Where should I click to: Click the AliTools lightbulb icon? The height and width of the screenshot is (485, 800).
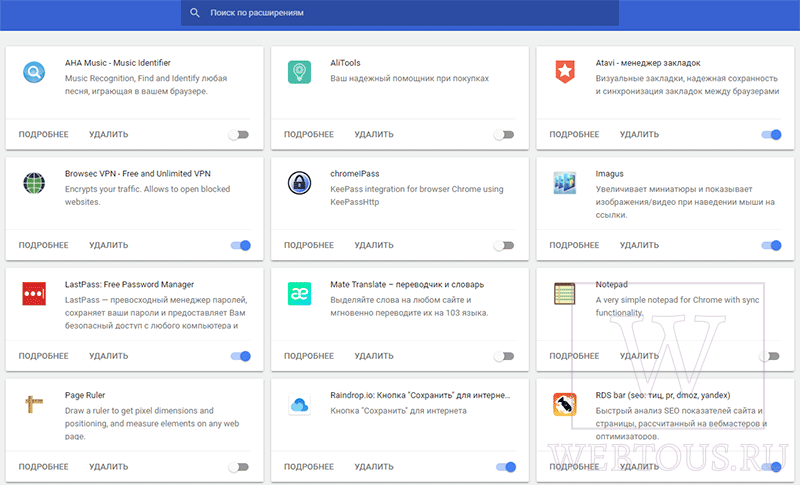click(x=299, y=72)
